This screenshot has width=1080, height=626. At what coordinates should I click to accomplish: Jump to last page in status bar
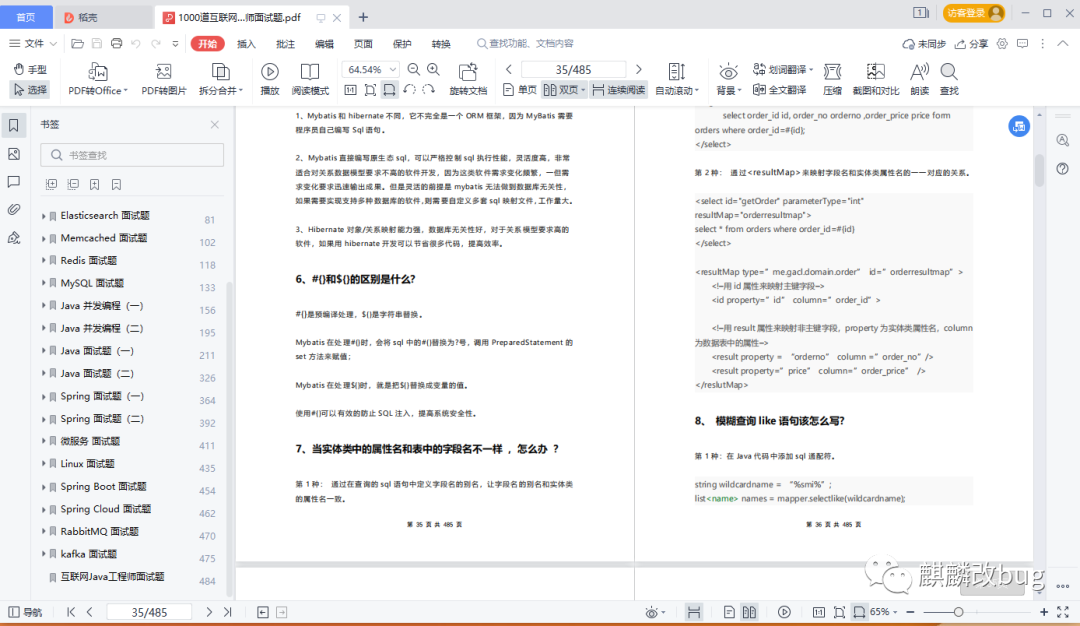click(x=227, y=612)
